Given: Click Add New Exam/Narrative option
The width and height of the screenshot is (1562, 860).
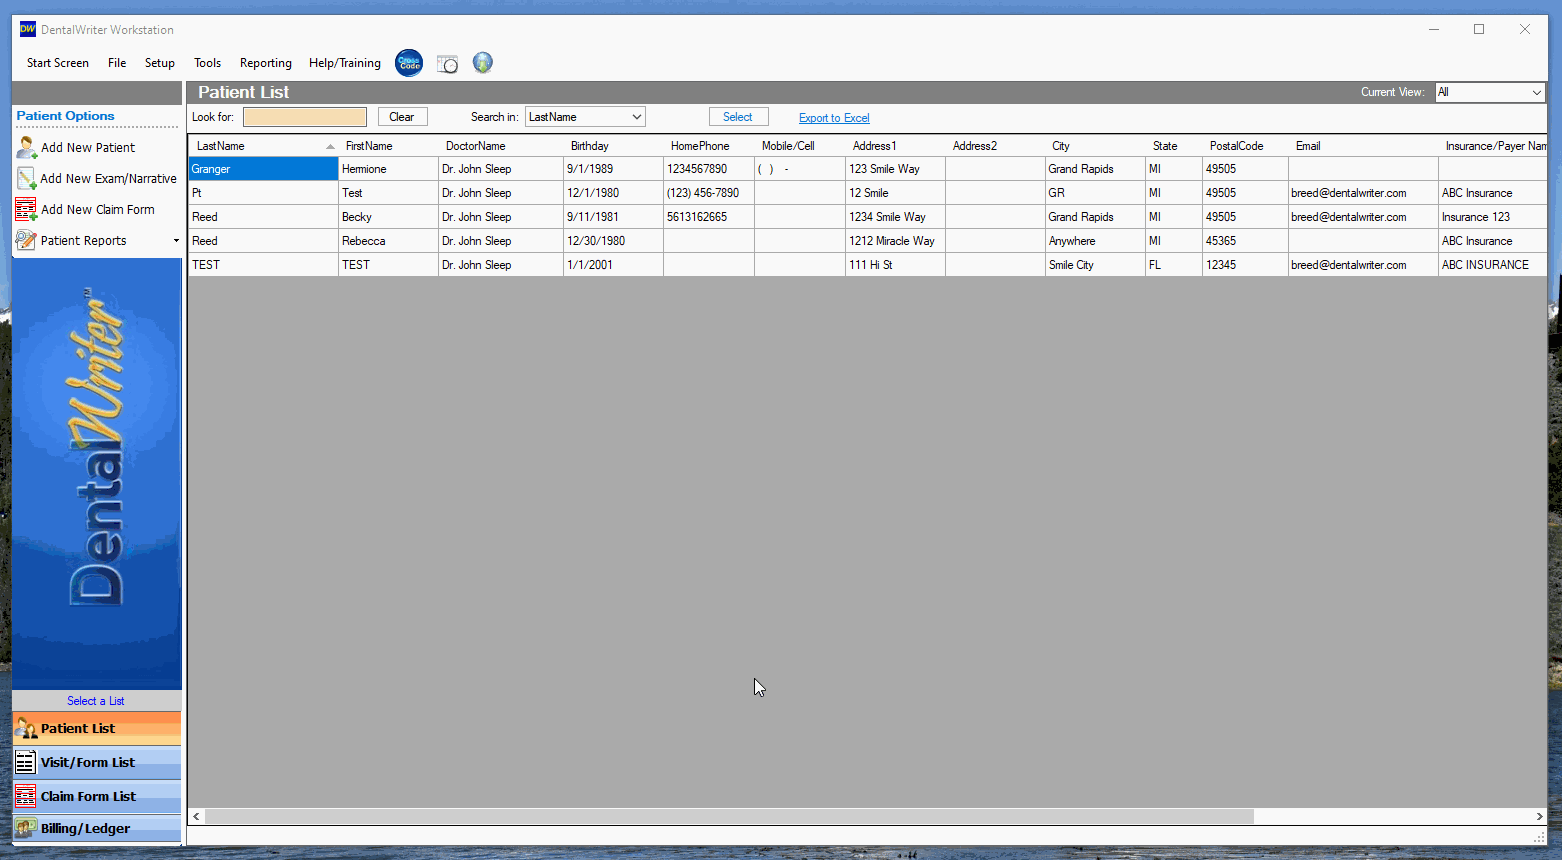Looking at the screenshot, I should click(x=108, y=179).
